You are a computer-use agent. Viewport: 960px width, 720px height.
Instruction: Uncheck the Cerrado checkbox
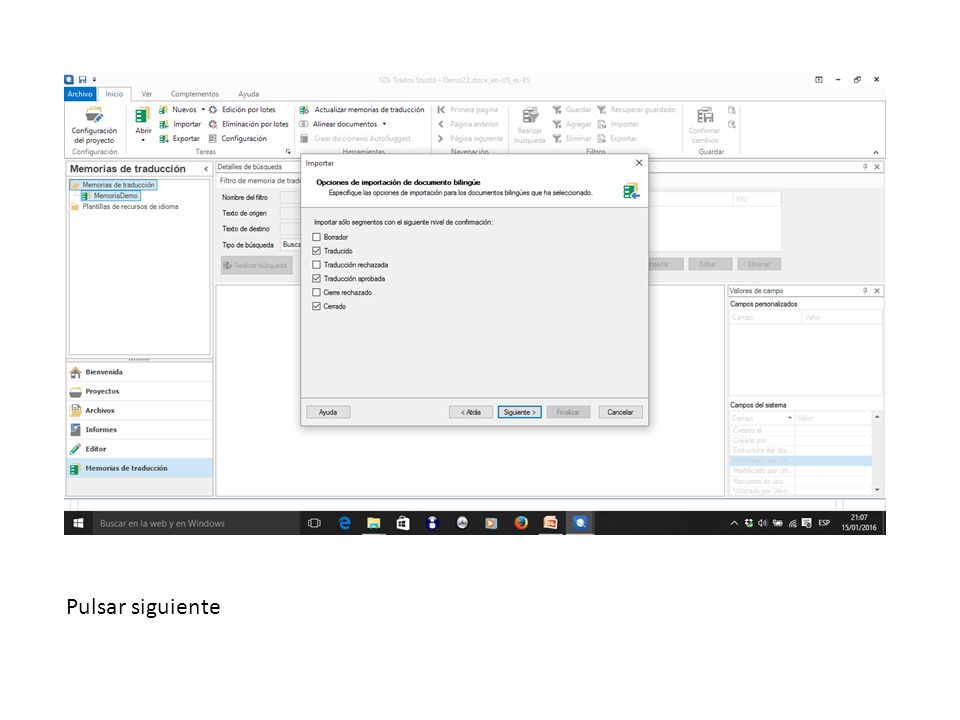pyautogui.click(x=317, y=306)
